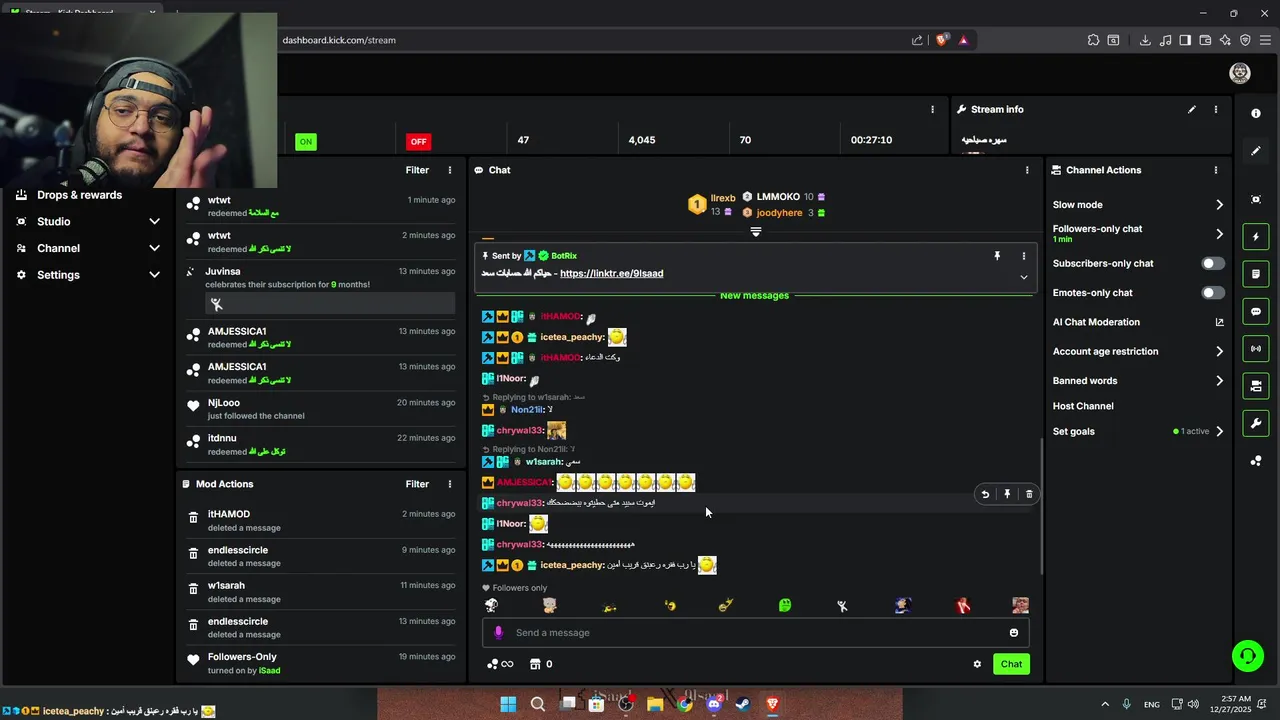Edit stream info with the pencil icon

point(1191,110)
